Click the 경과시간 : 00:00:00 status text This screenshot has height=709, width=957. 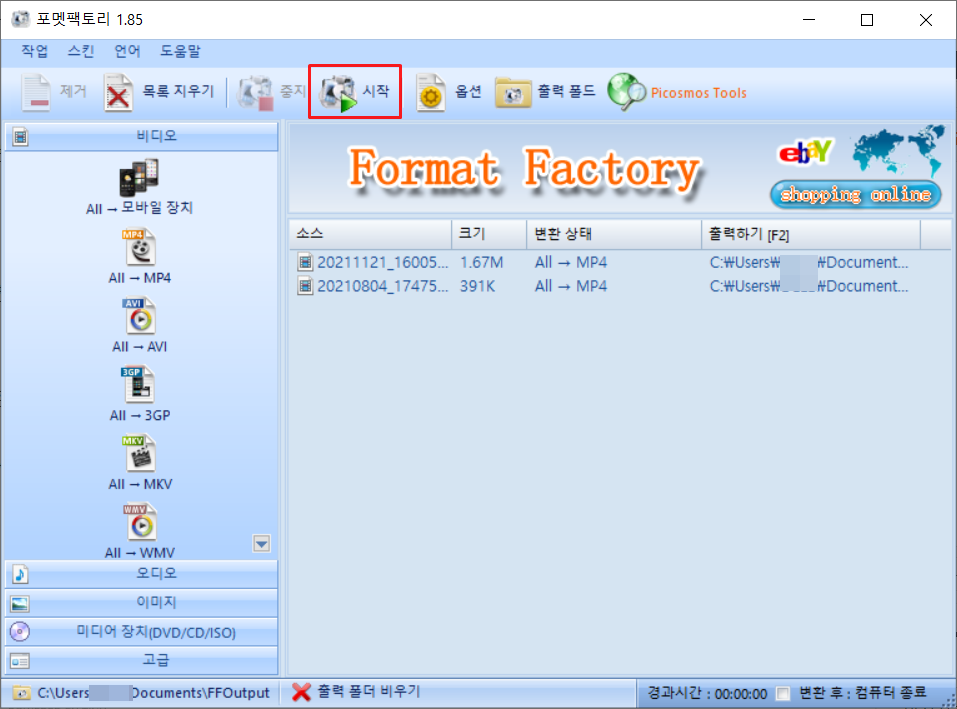[707, 694]
